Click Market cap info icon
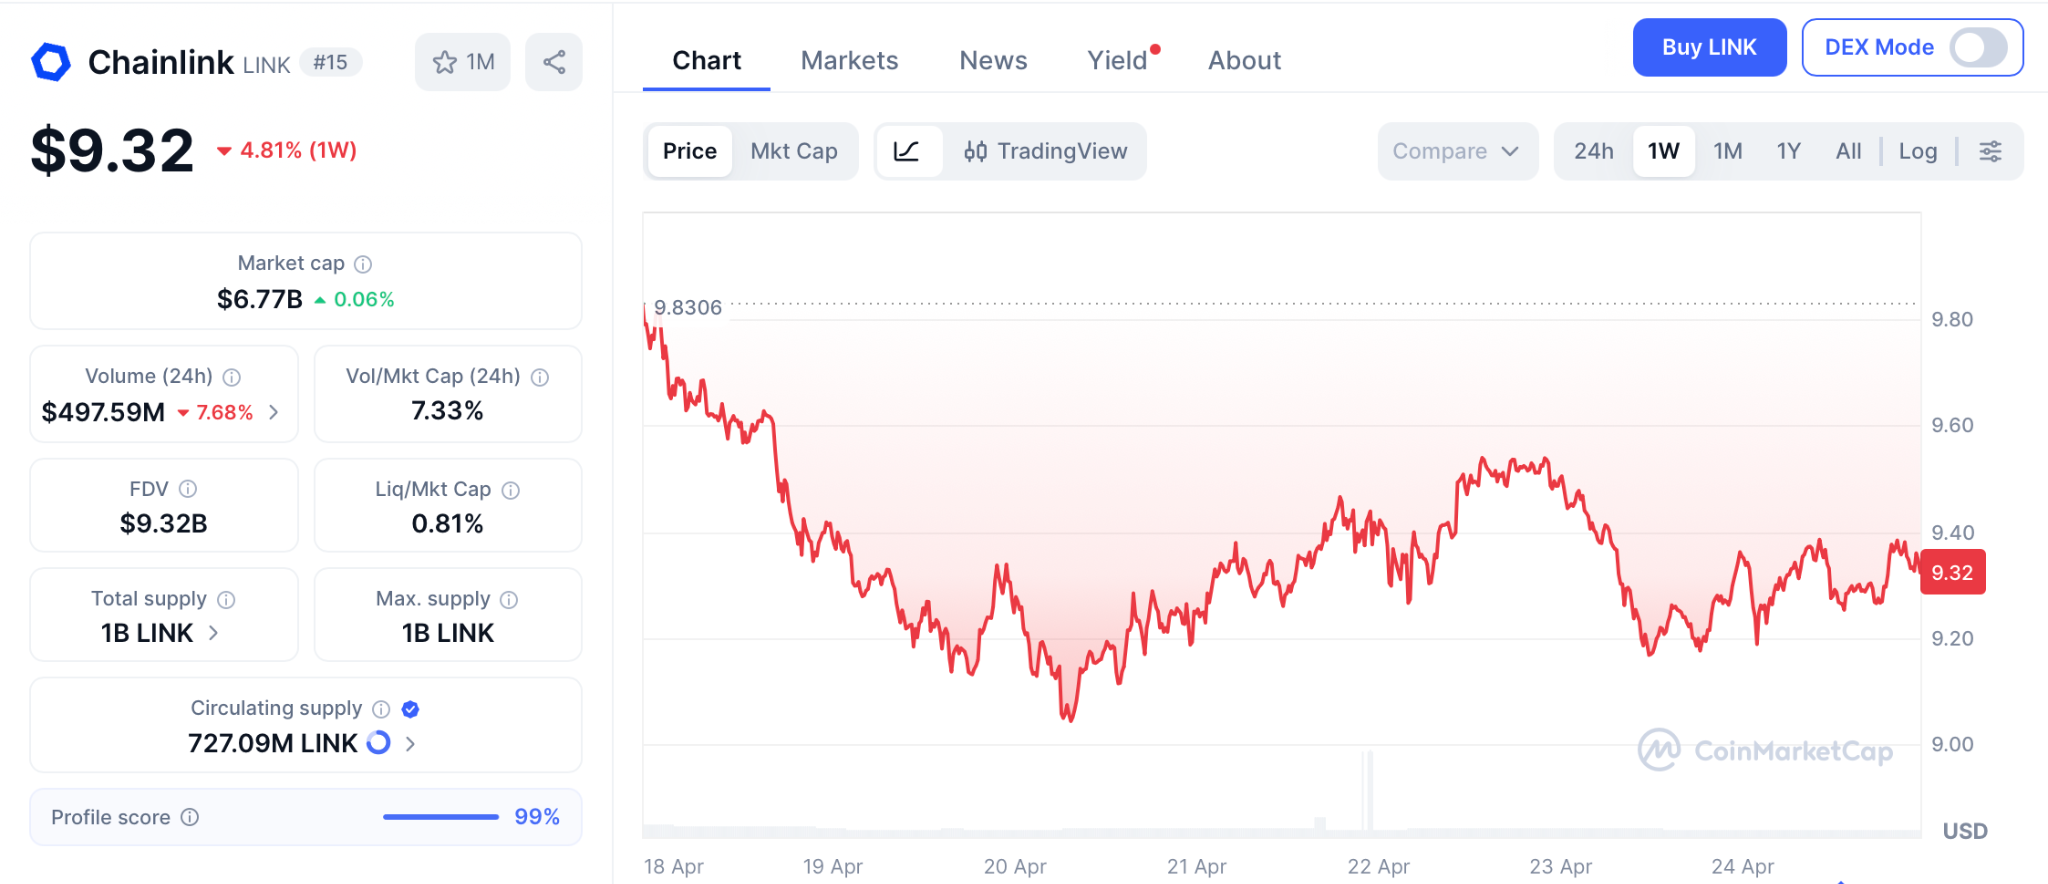The width and height of the screenshot is (2048, 884). click(x=364, y=264)
